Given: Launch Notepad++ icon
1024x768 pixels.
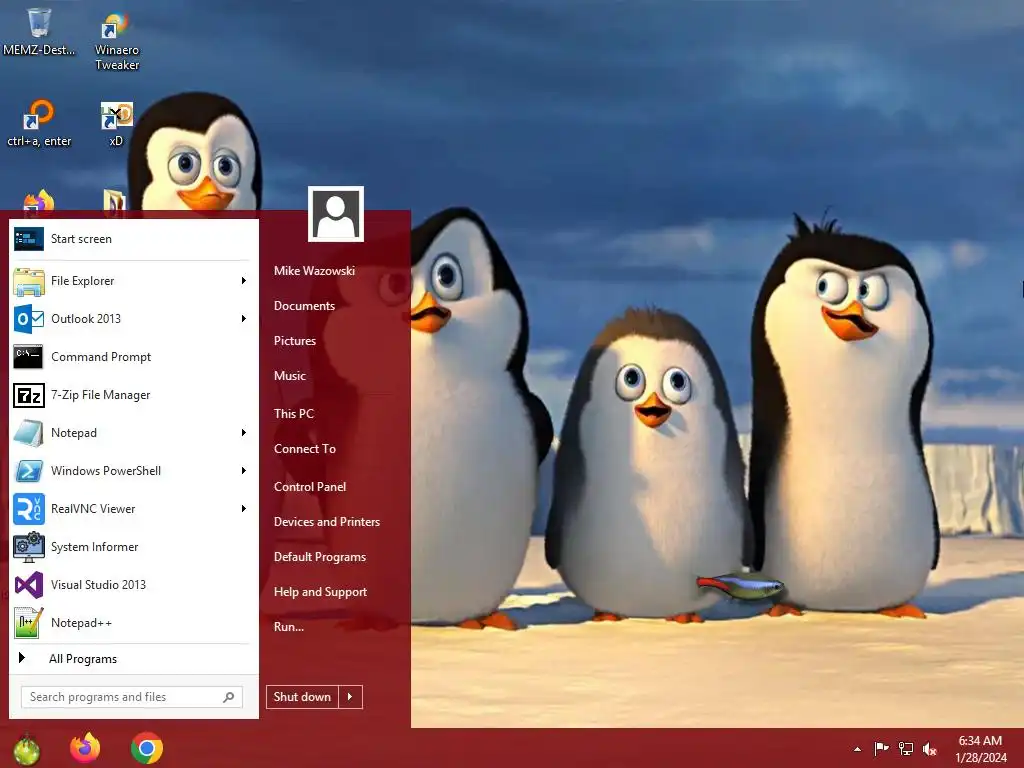Looking at the screenshot, I should click(x=29, y=622).
